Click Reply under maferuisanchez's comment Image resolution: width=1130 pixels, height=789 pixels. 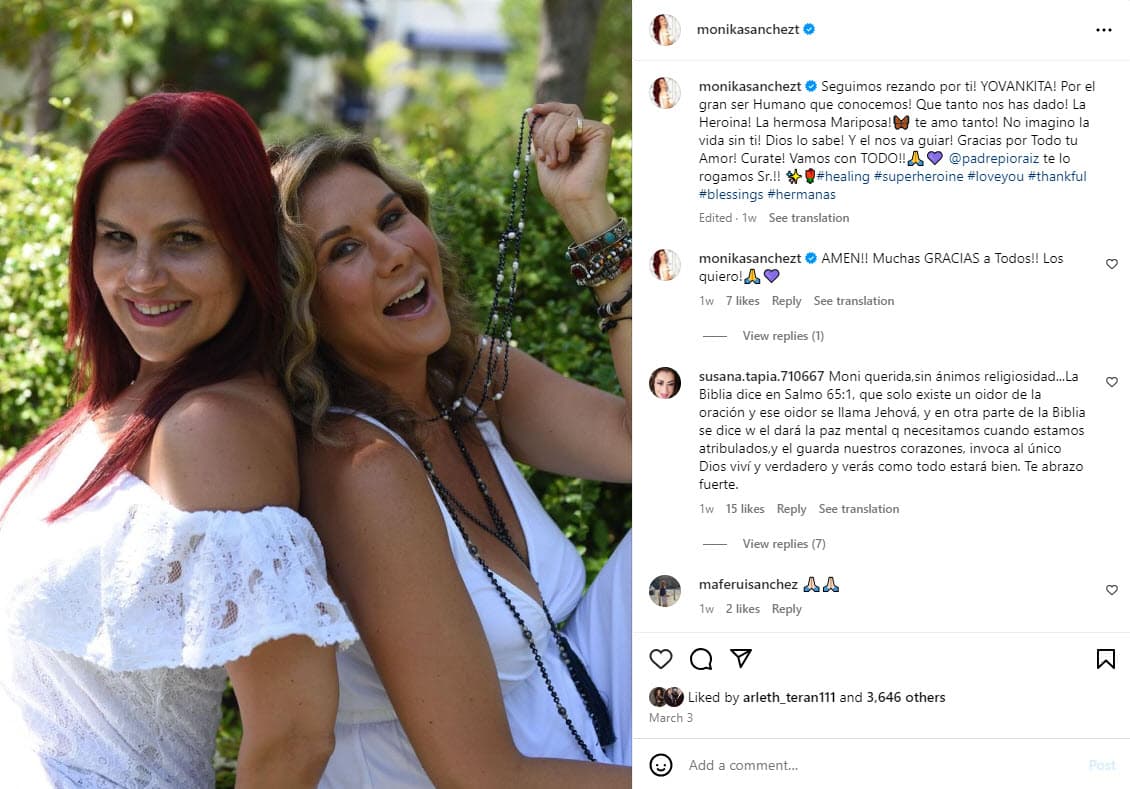point(787,608)
